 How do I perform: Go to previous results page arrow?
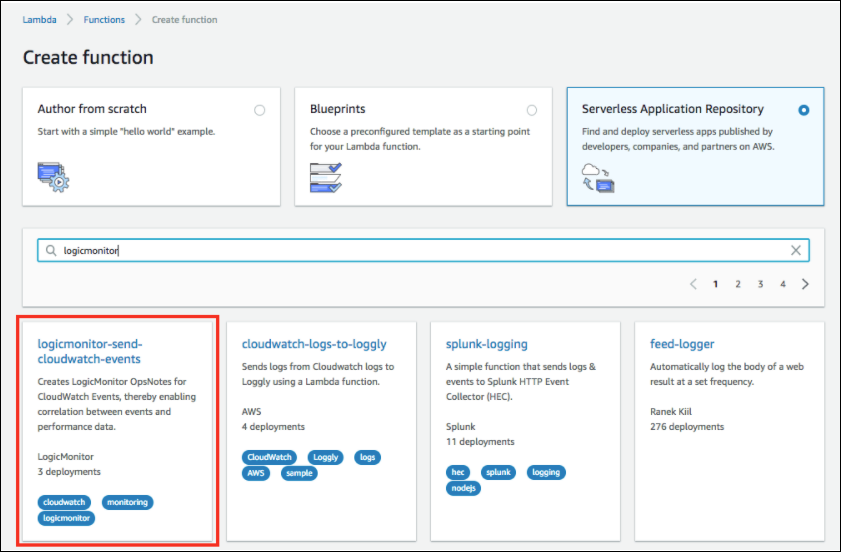point(693,284)
